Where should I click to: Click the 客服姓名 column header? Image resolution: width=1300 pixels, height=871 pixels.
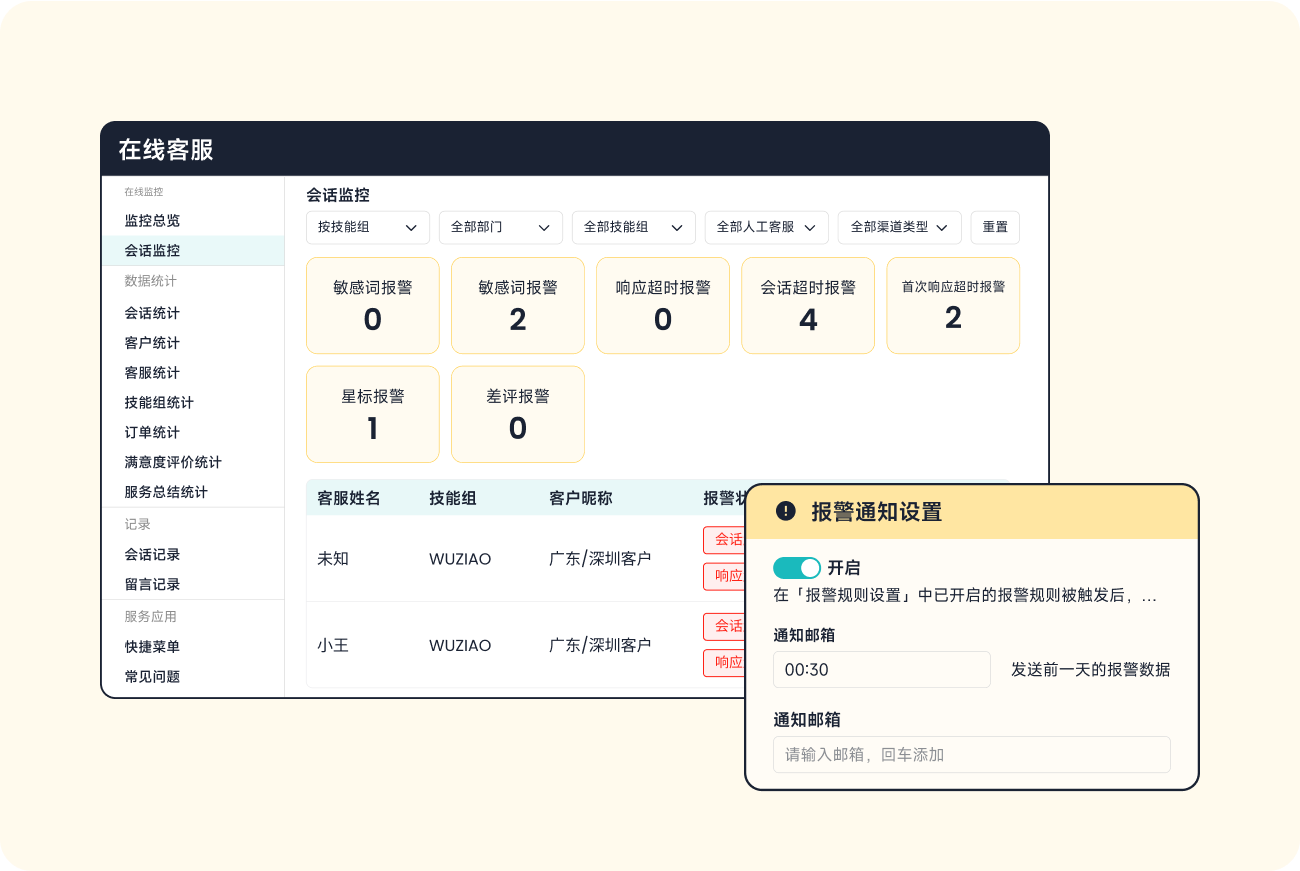click(349, 498)
